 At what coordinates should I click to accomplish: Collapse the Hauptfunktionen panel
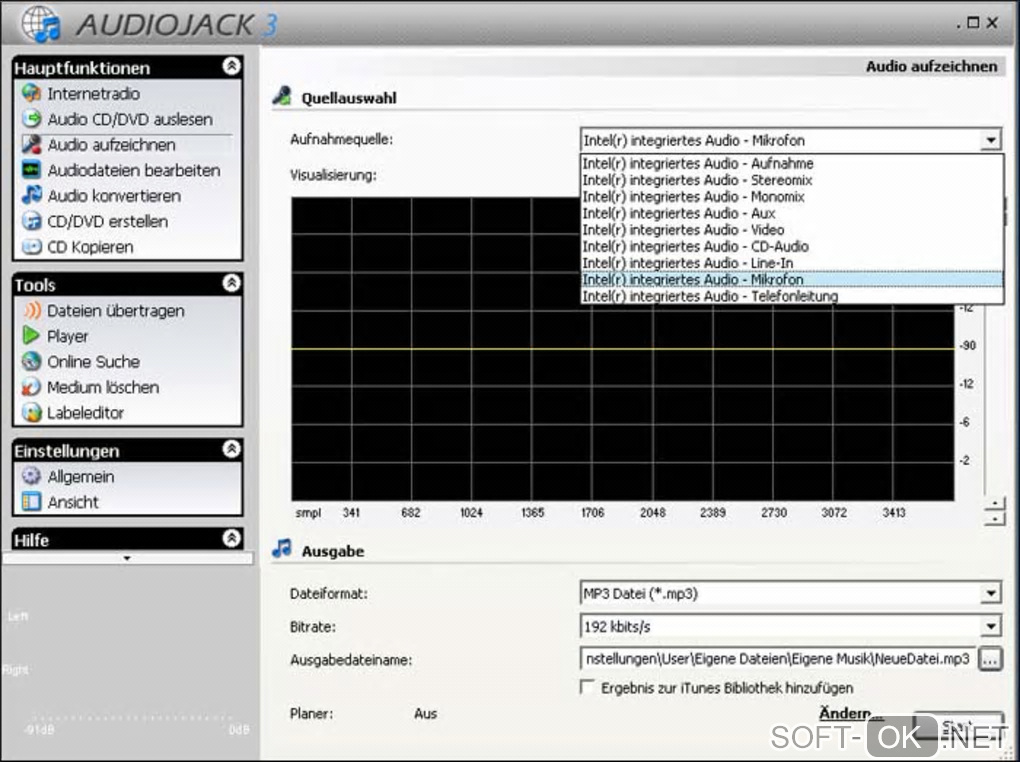click(231, 67)
